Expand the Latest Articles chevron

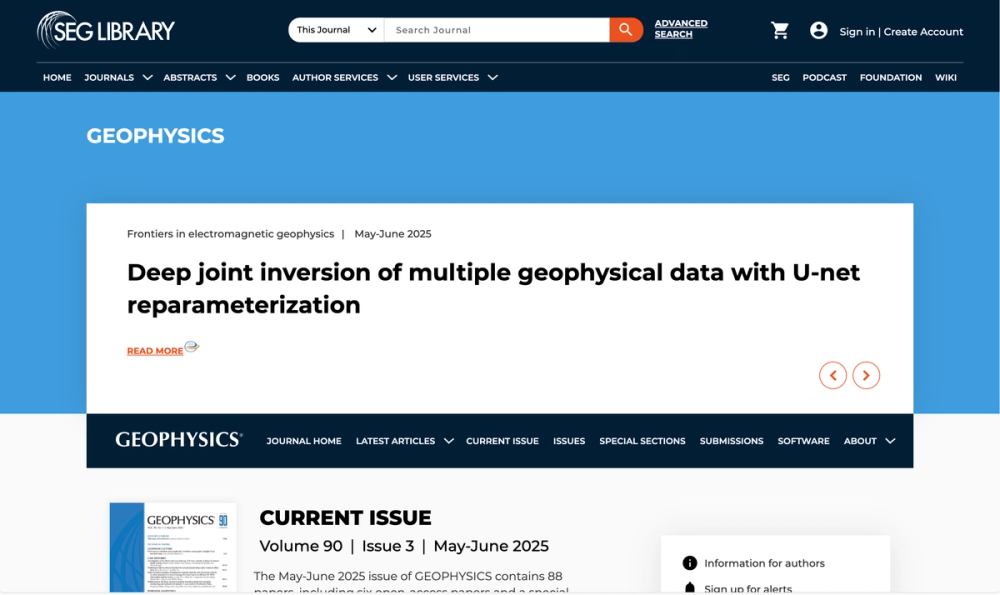coord(448,441)
